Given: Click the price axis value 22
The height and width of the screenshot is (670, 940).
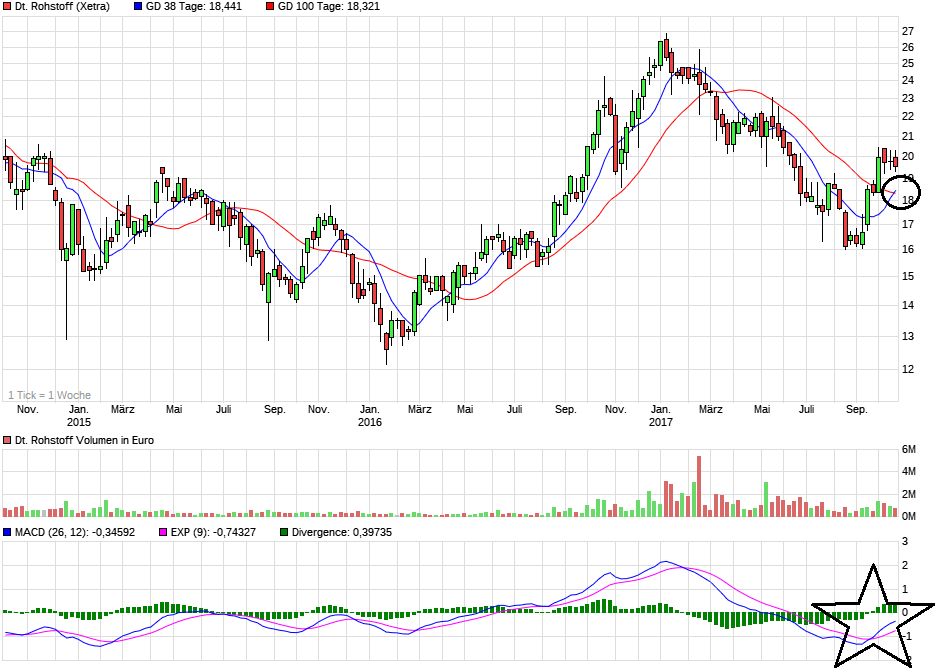Looking at the screenshot, I should click(908, 116).
